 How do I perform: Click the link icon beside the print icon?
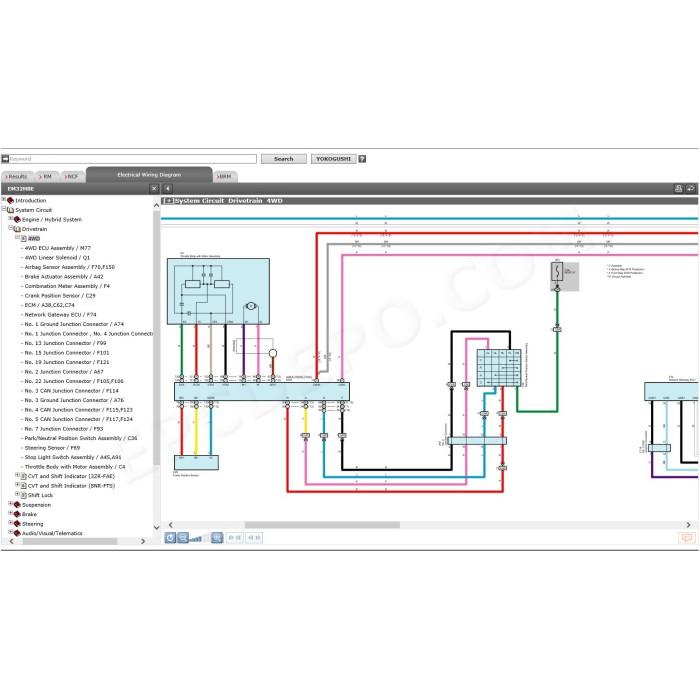point(691,189)
